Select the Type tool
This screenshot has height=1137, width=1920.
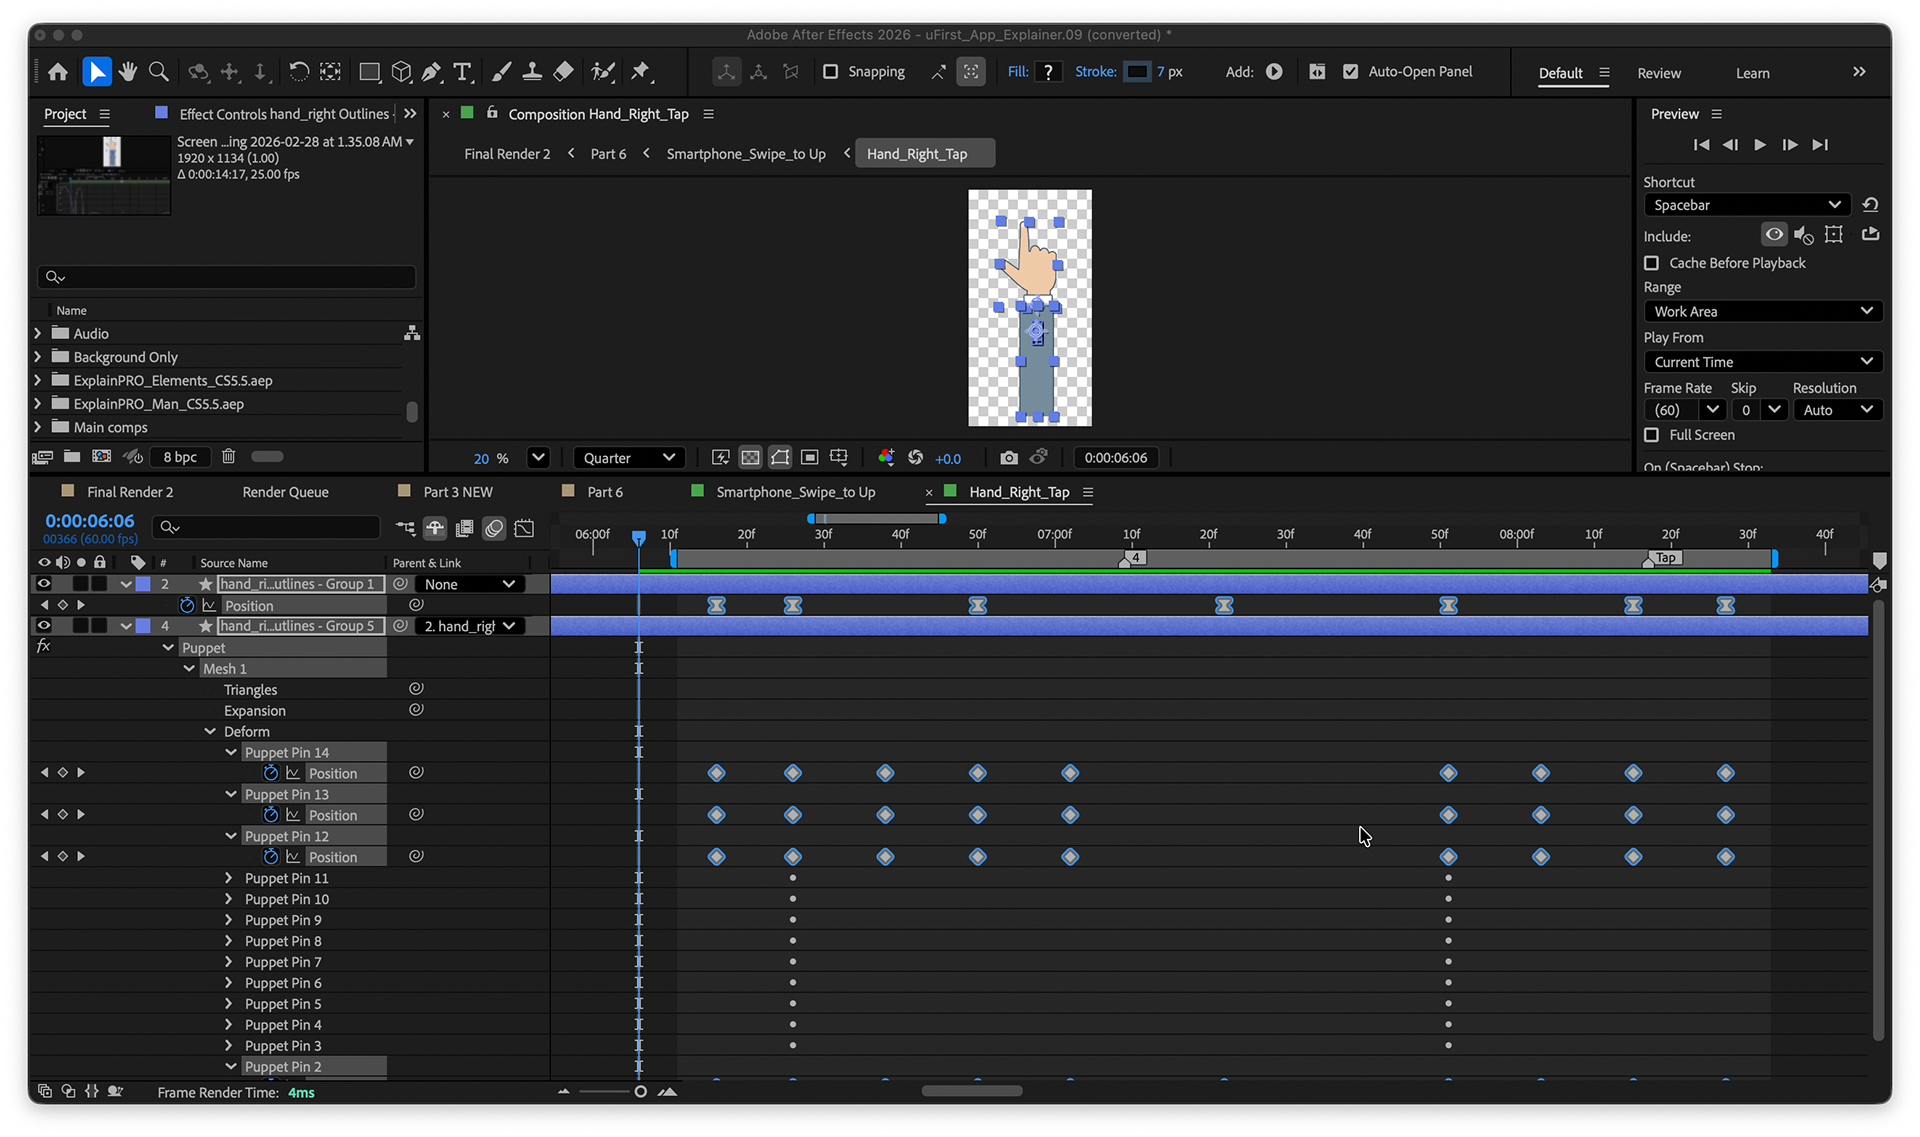point(462,72)
